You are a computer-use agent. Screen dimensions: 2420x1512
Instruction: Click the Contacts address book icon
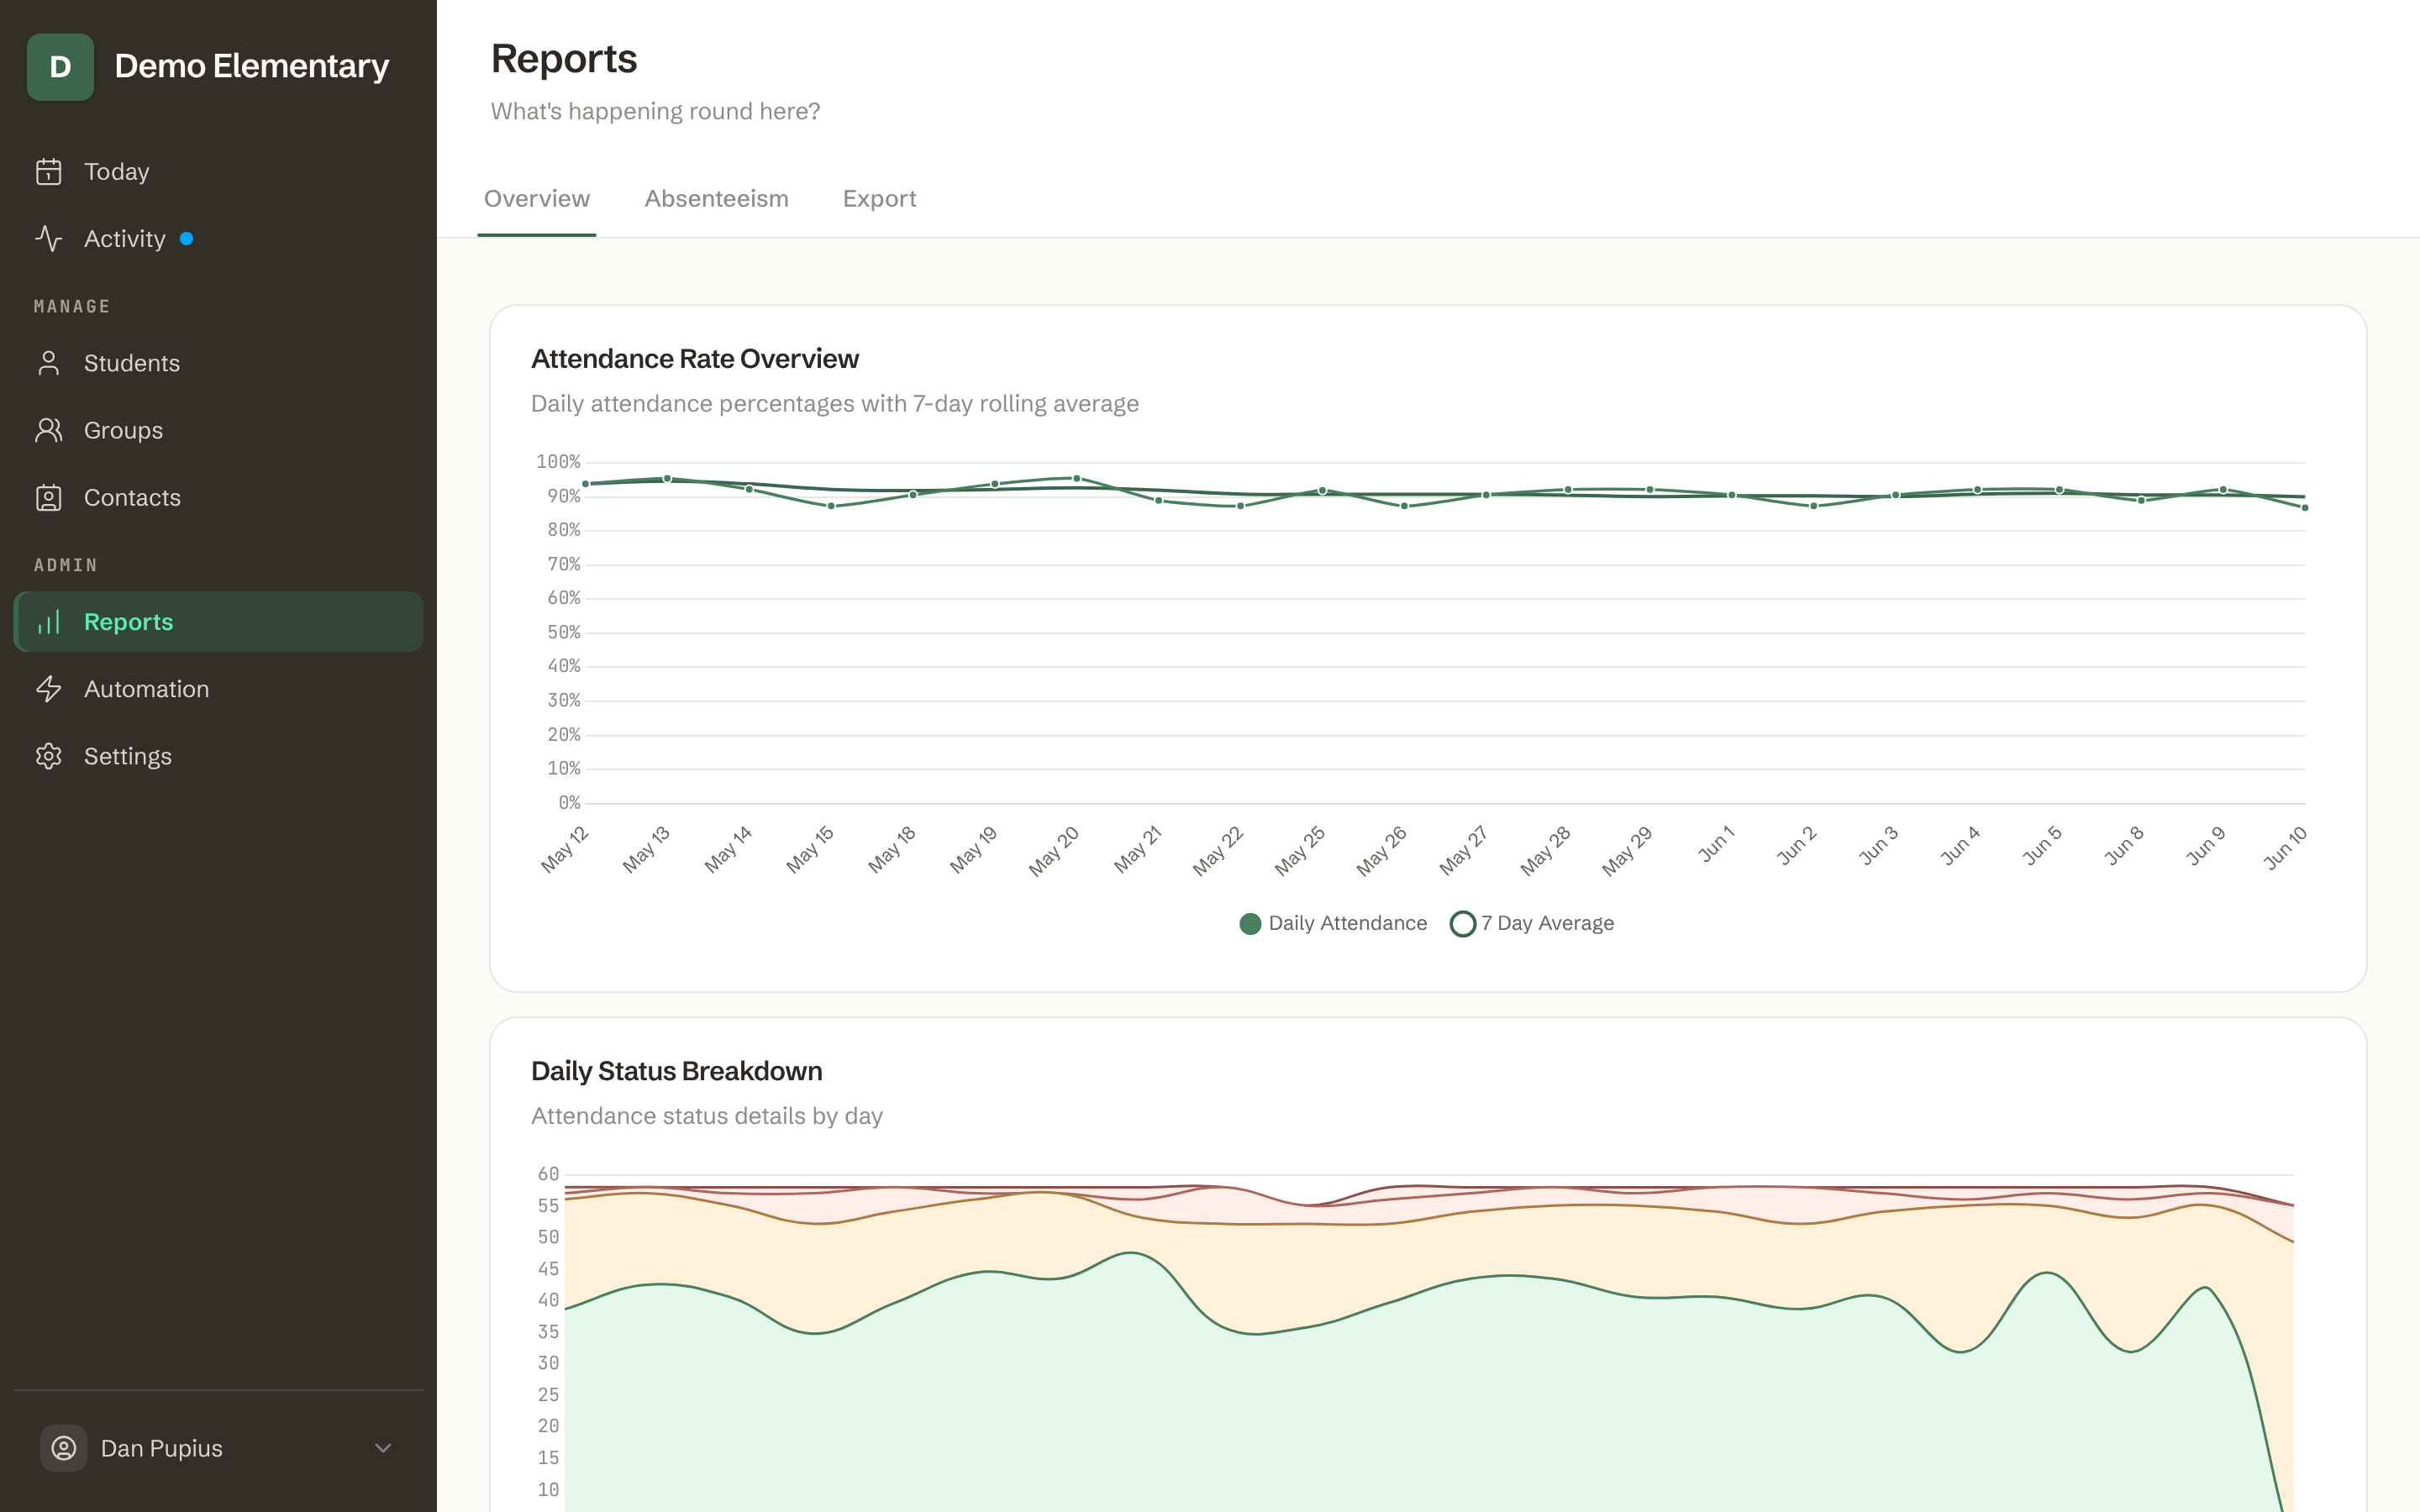click(48, 498)
